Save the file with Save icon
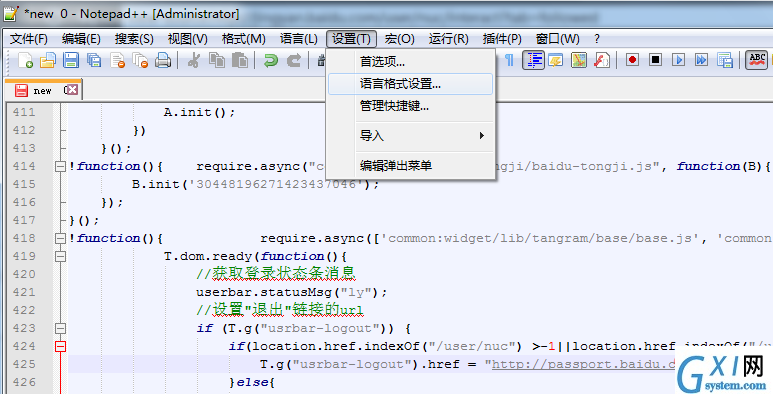This screenshot has height=394, width=773. (x=71, y=60)
